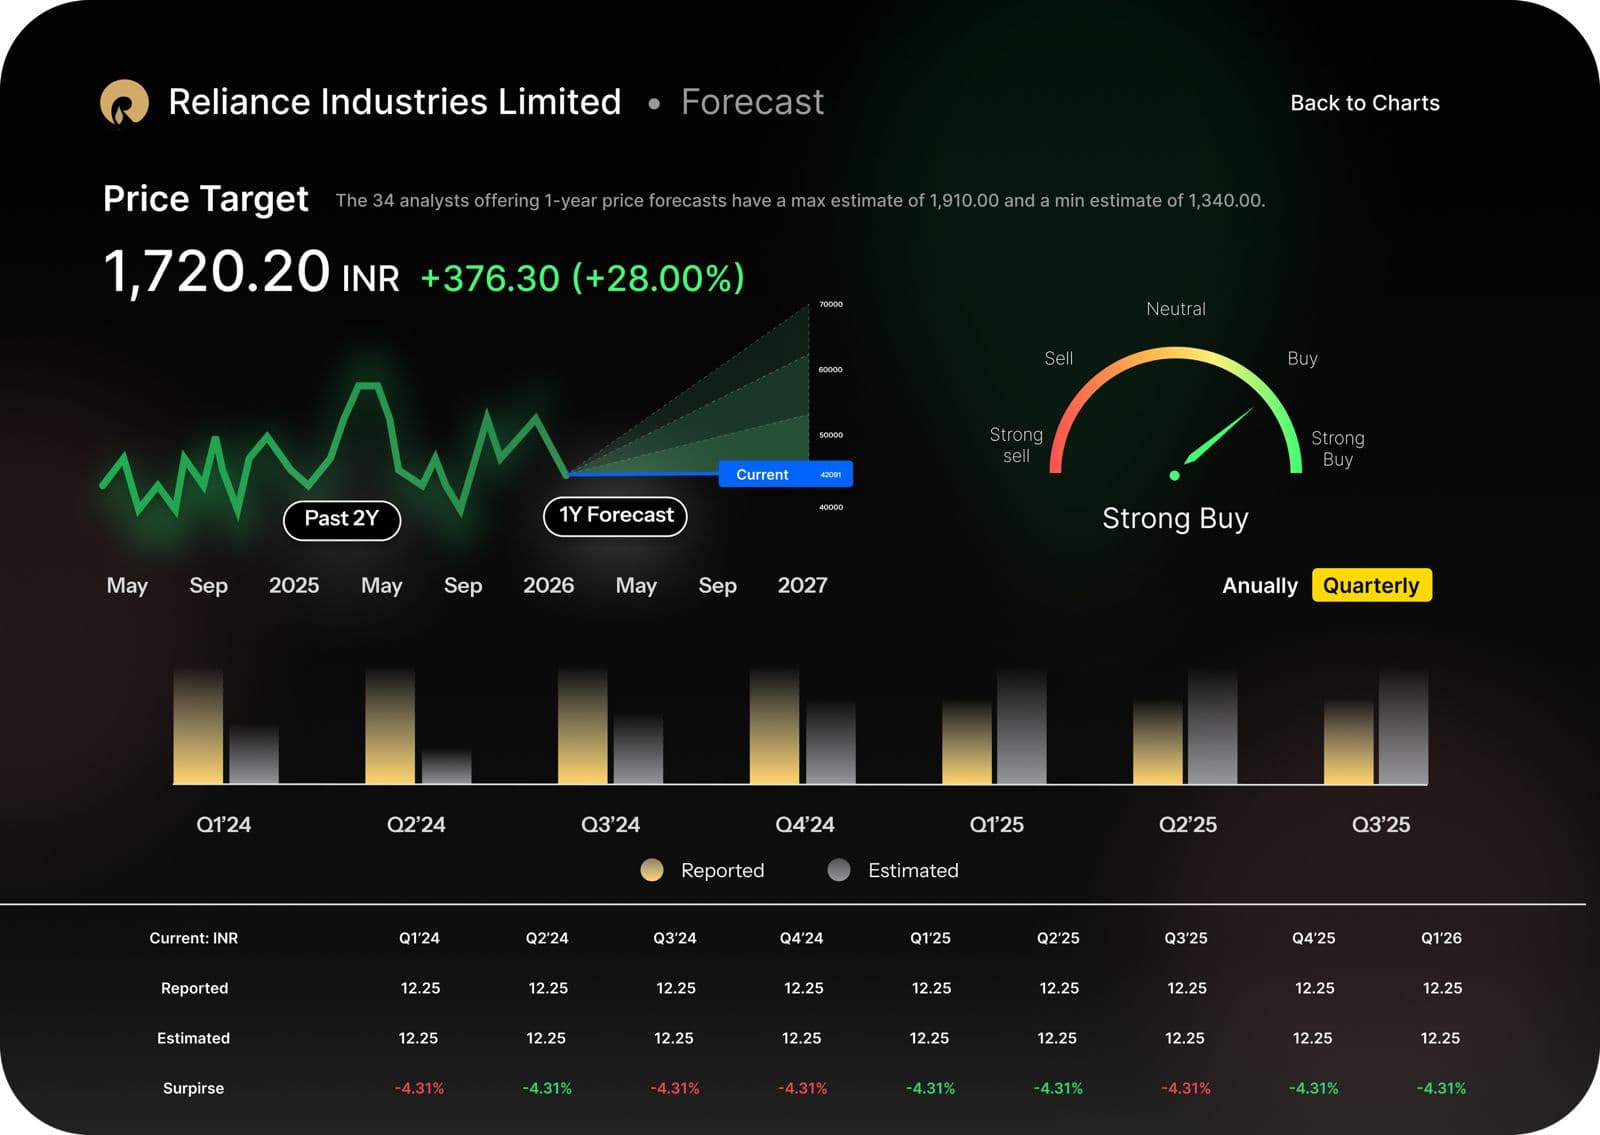Viewport: 1600px width, 1135px height.
Task: Click the Q1'25 estimated gray bar
Action: (x=1022, y=726)
